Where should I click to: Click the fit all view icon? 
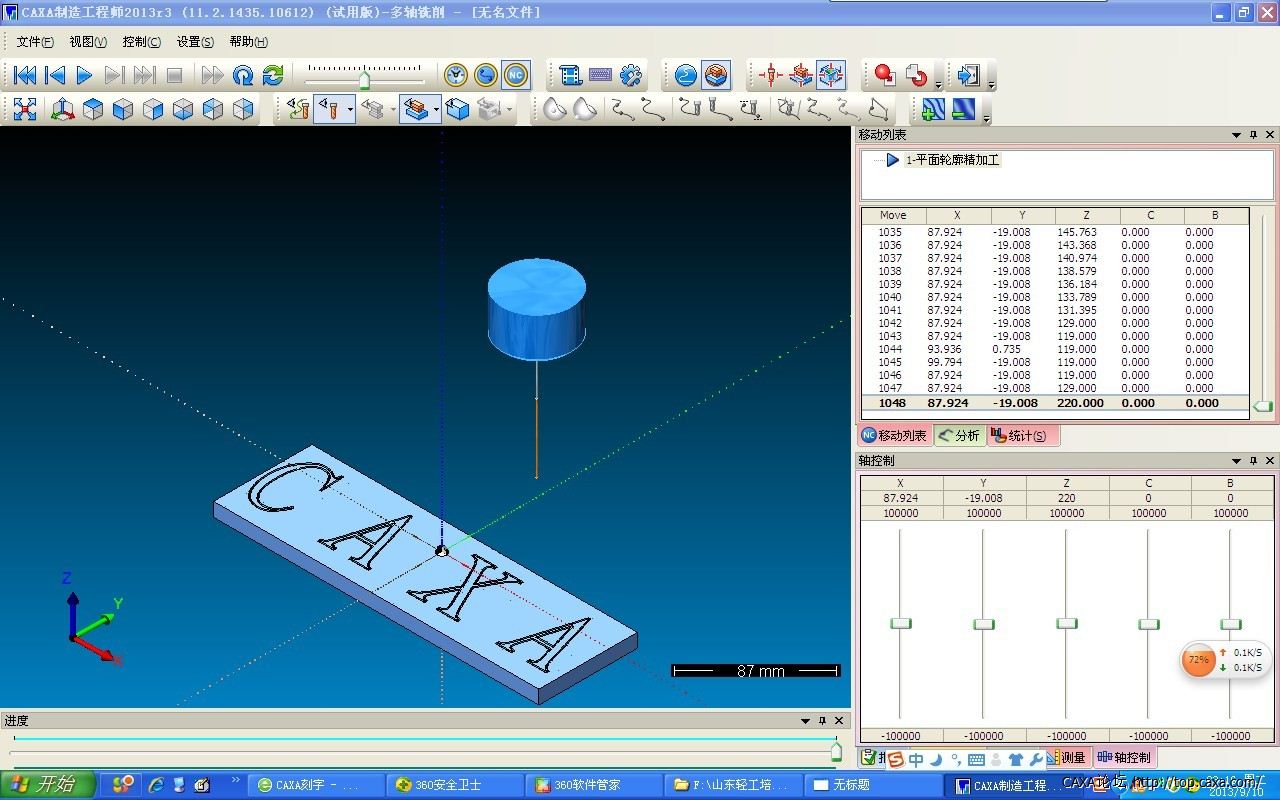tap(25, 109)
